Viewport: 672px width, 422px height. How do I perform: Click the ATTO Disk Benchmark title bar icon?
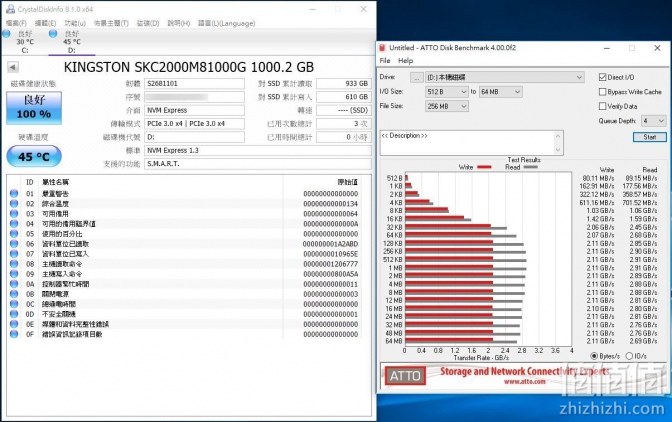coord(382,48)
